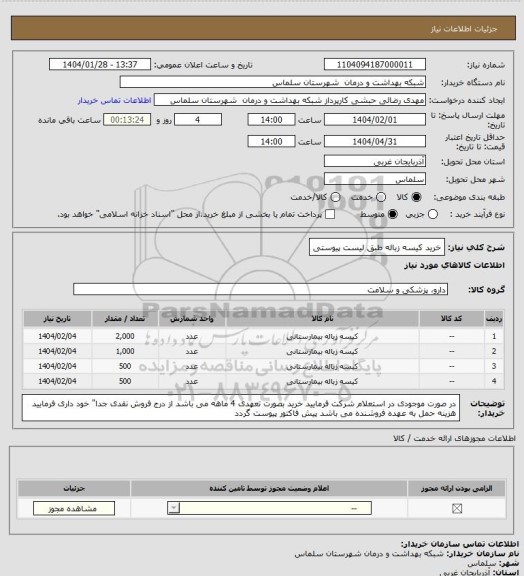Click the announcement date field 1404/01/28 - 13:37
Screen dimensions: 524x576
click(x=100, y=65)
